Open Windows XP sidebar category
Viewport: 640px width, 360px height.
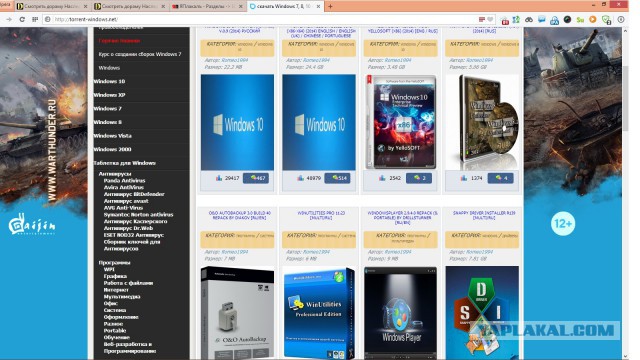(x=109, y=95)
